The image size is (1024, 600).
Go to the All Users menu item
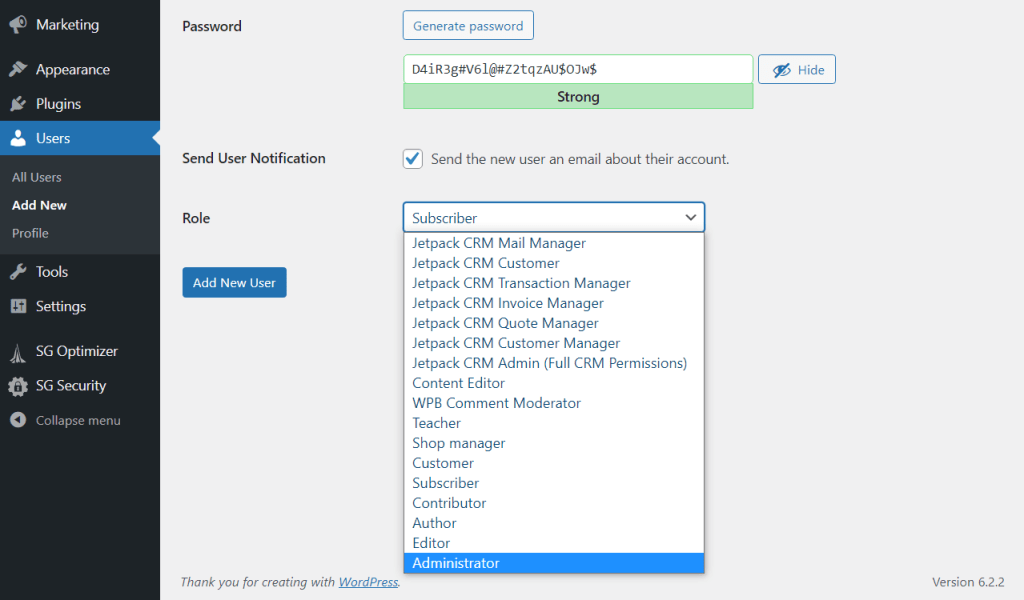click(36, 177)
